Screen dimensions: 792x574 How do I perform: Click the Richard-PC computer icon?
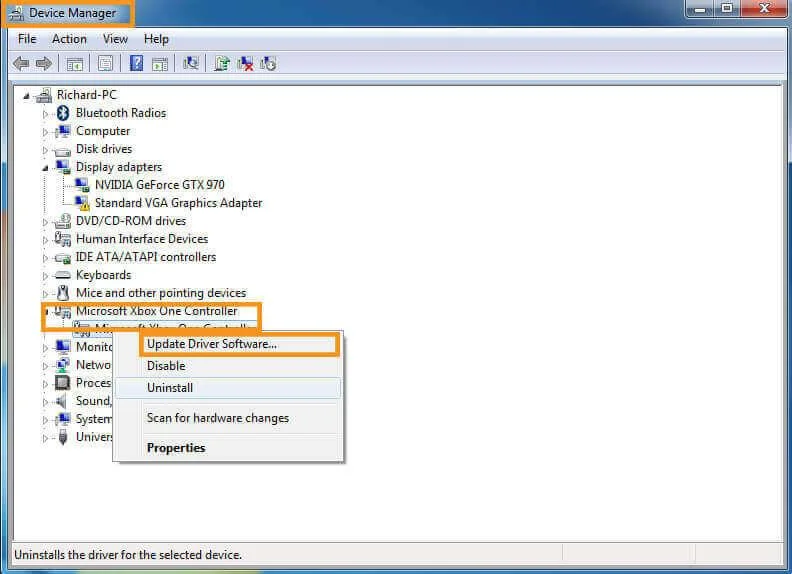click(x=43, y=95)
